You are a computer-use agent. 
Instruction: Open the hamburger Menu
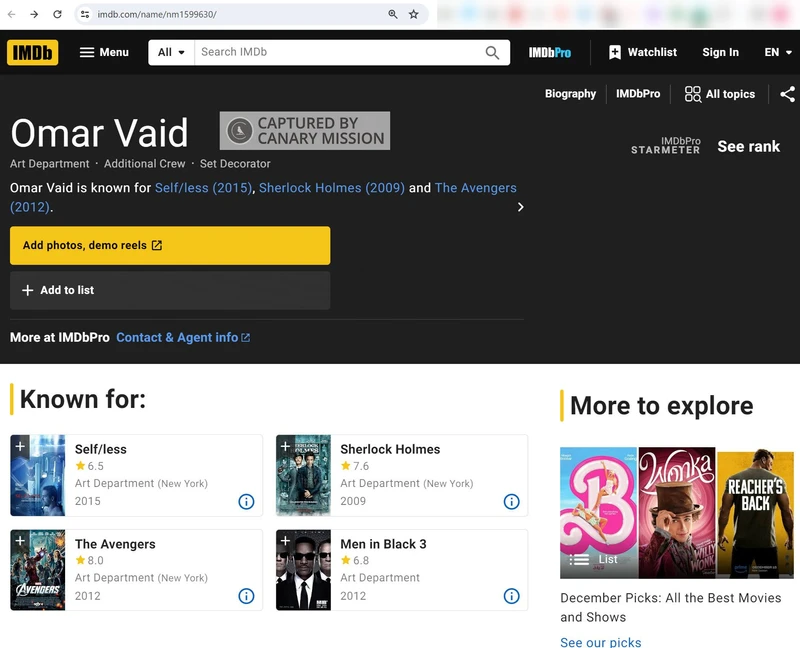pyautogui.click(x=104, y=52)
